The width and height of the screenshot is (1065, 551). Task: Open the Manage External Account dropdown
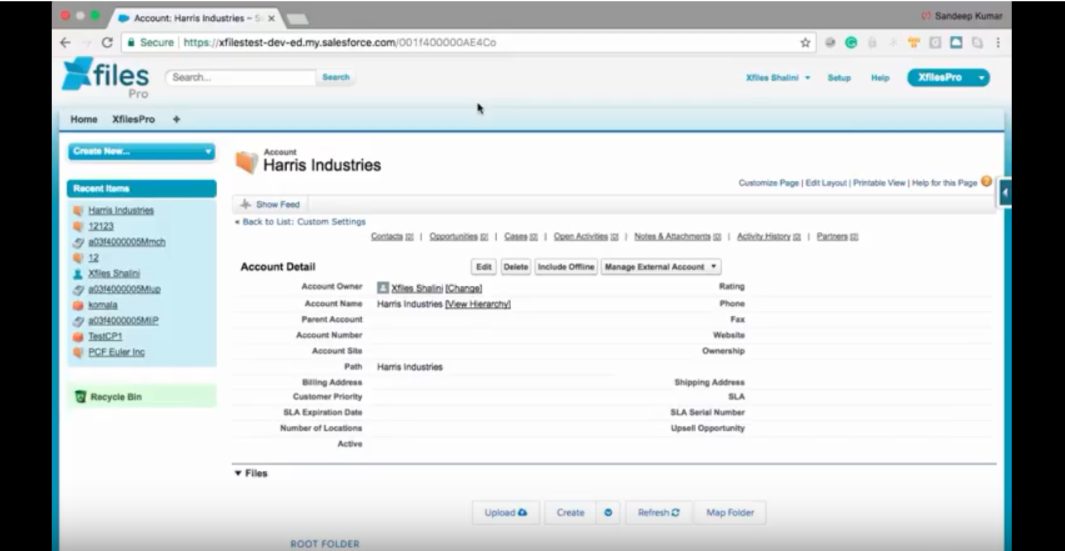pos(660,267)
